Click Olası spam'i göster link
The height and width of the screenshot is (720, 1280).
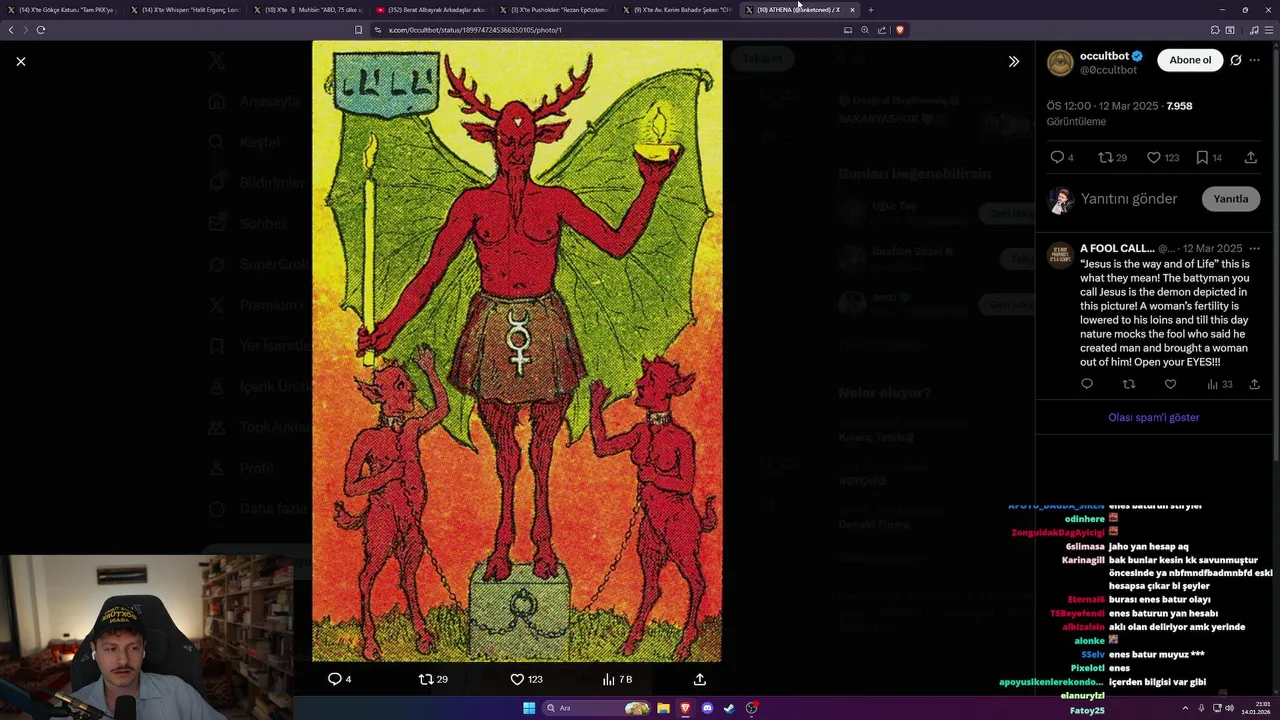coord(1153,417)
